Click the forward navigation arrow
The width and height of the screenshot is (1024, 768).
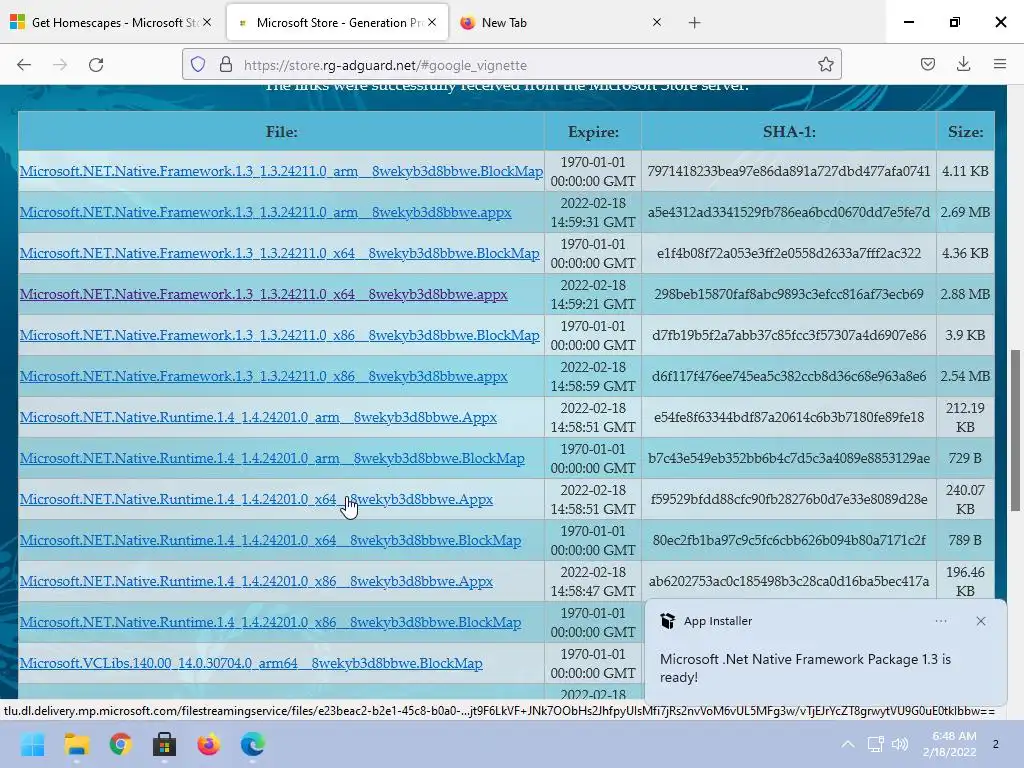click(x=60, y=65)
